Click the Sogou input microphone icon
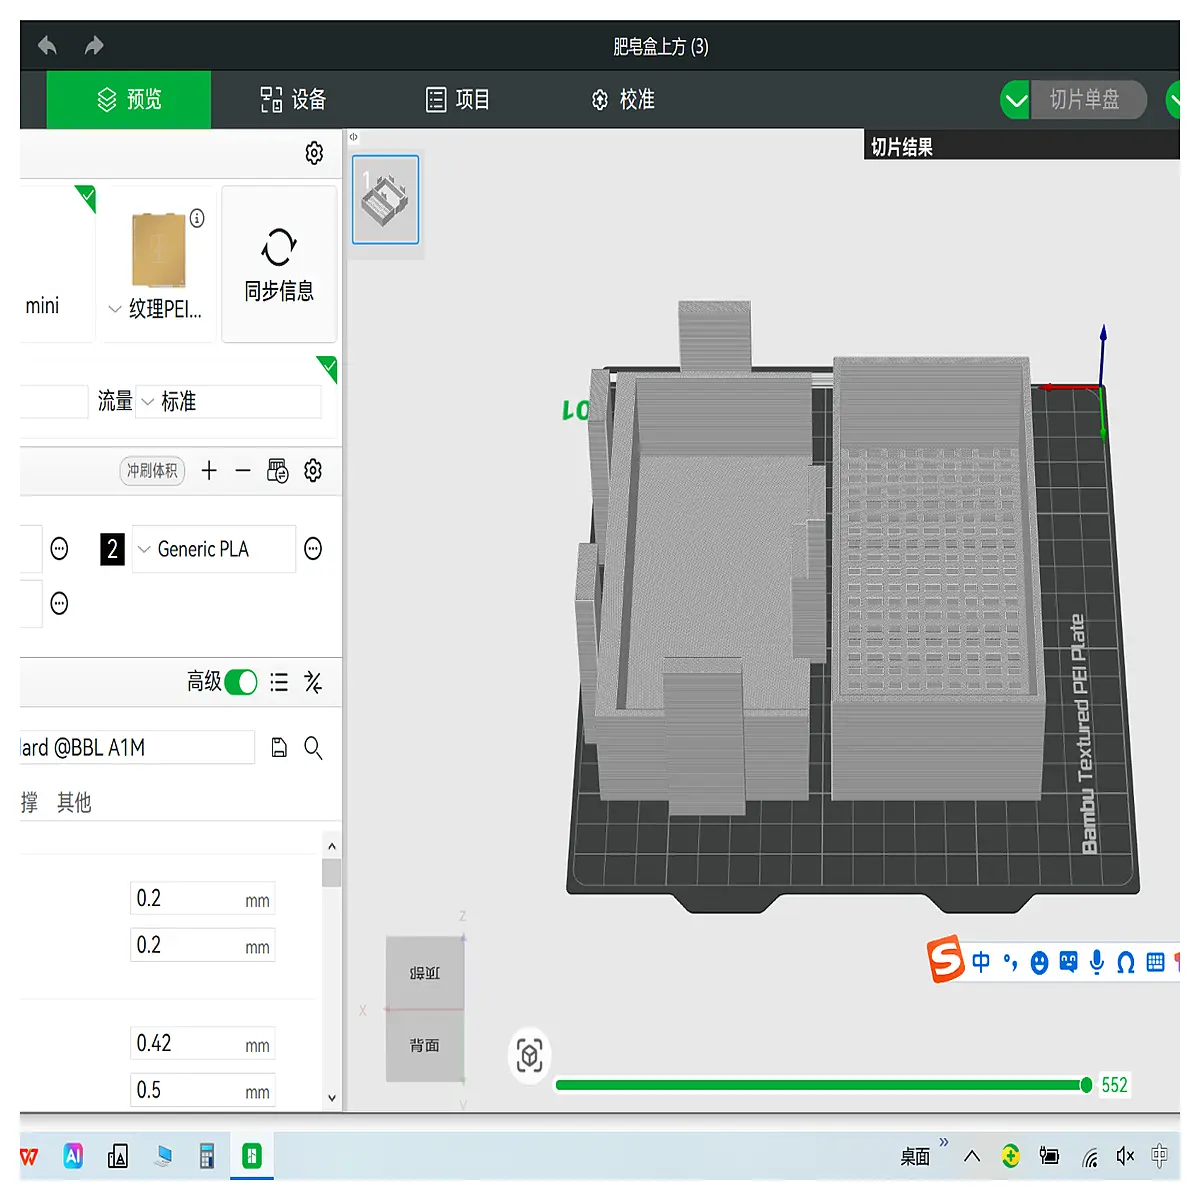This screenshot has width=1200, height=1200. click(1097, 962)
